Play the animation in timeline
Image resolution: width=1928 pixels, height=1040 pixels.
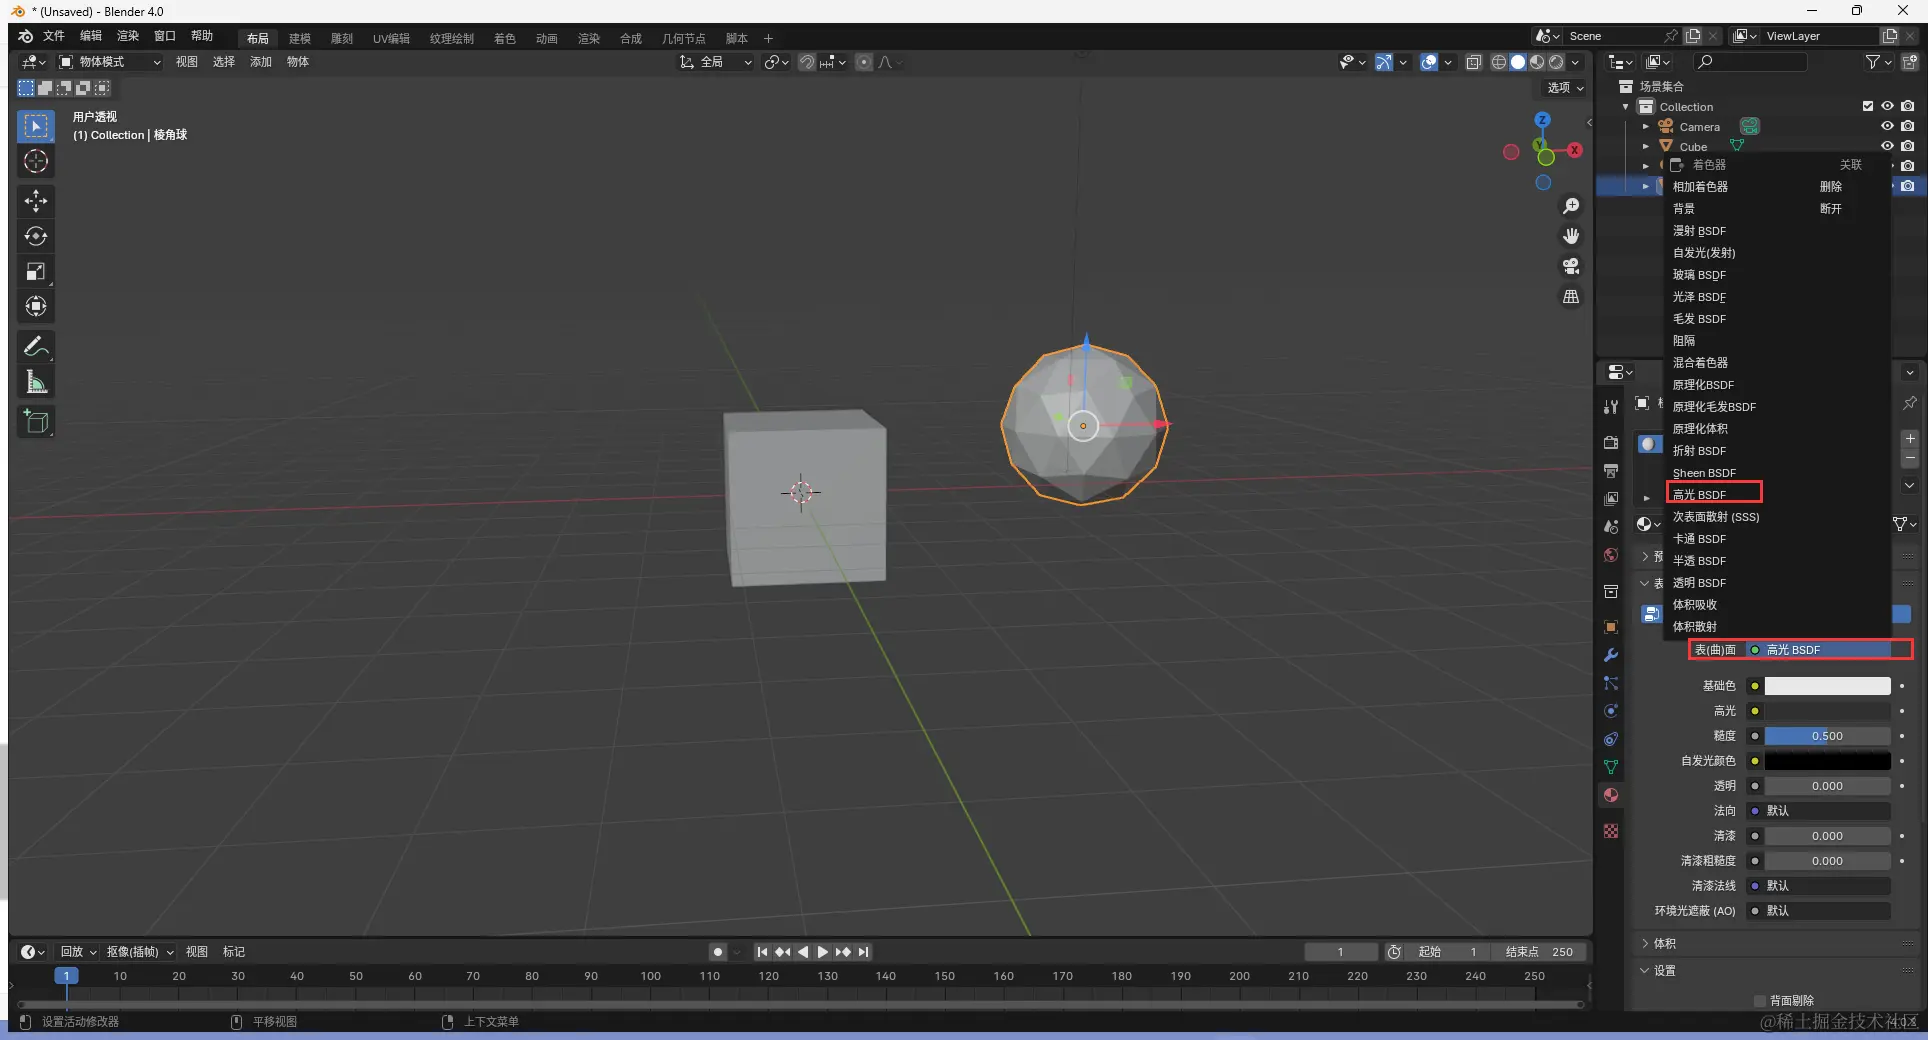pos(822,952)
